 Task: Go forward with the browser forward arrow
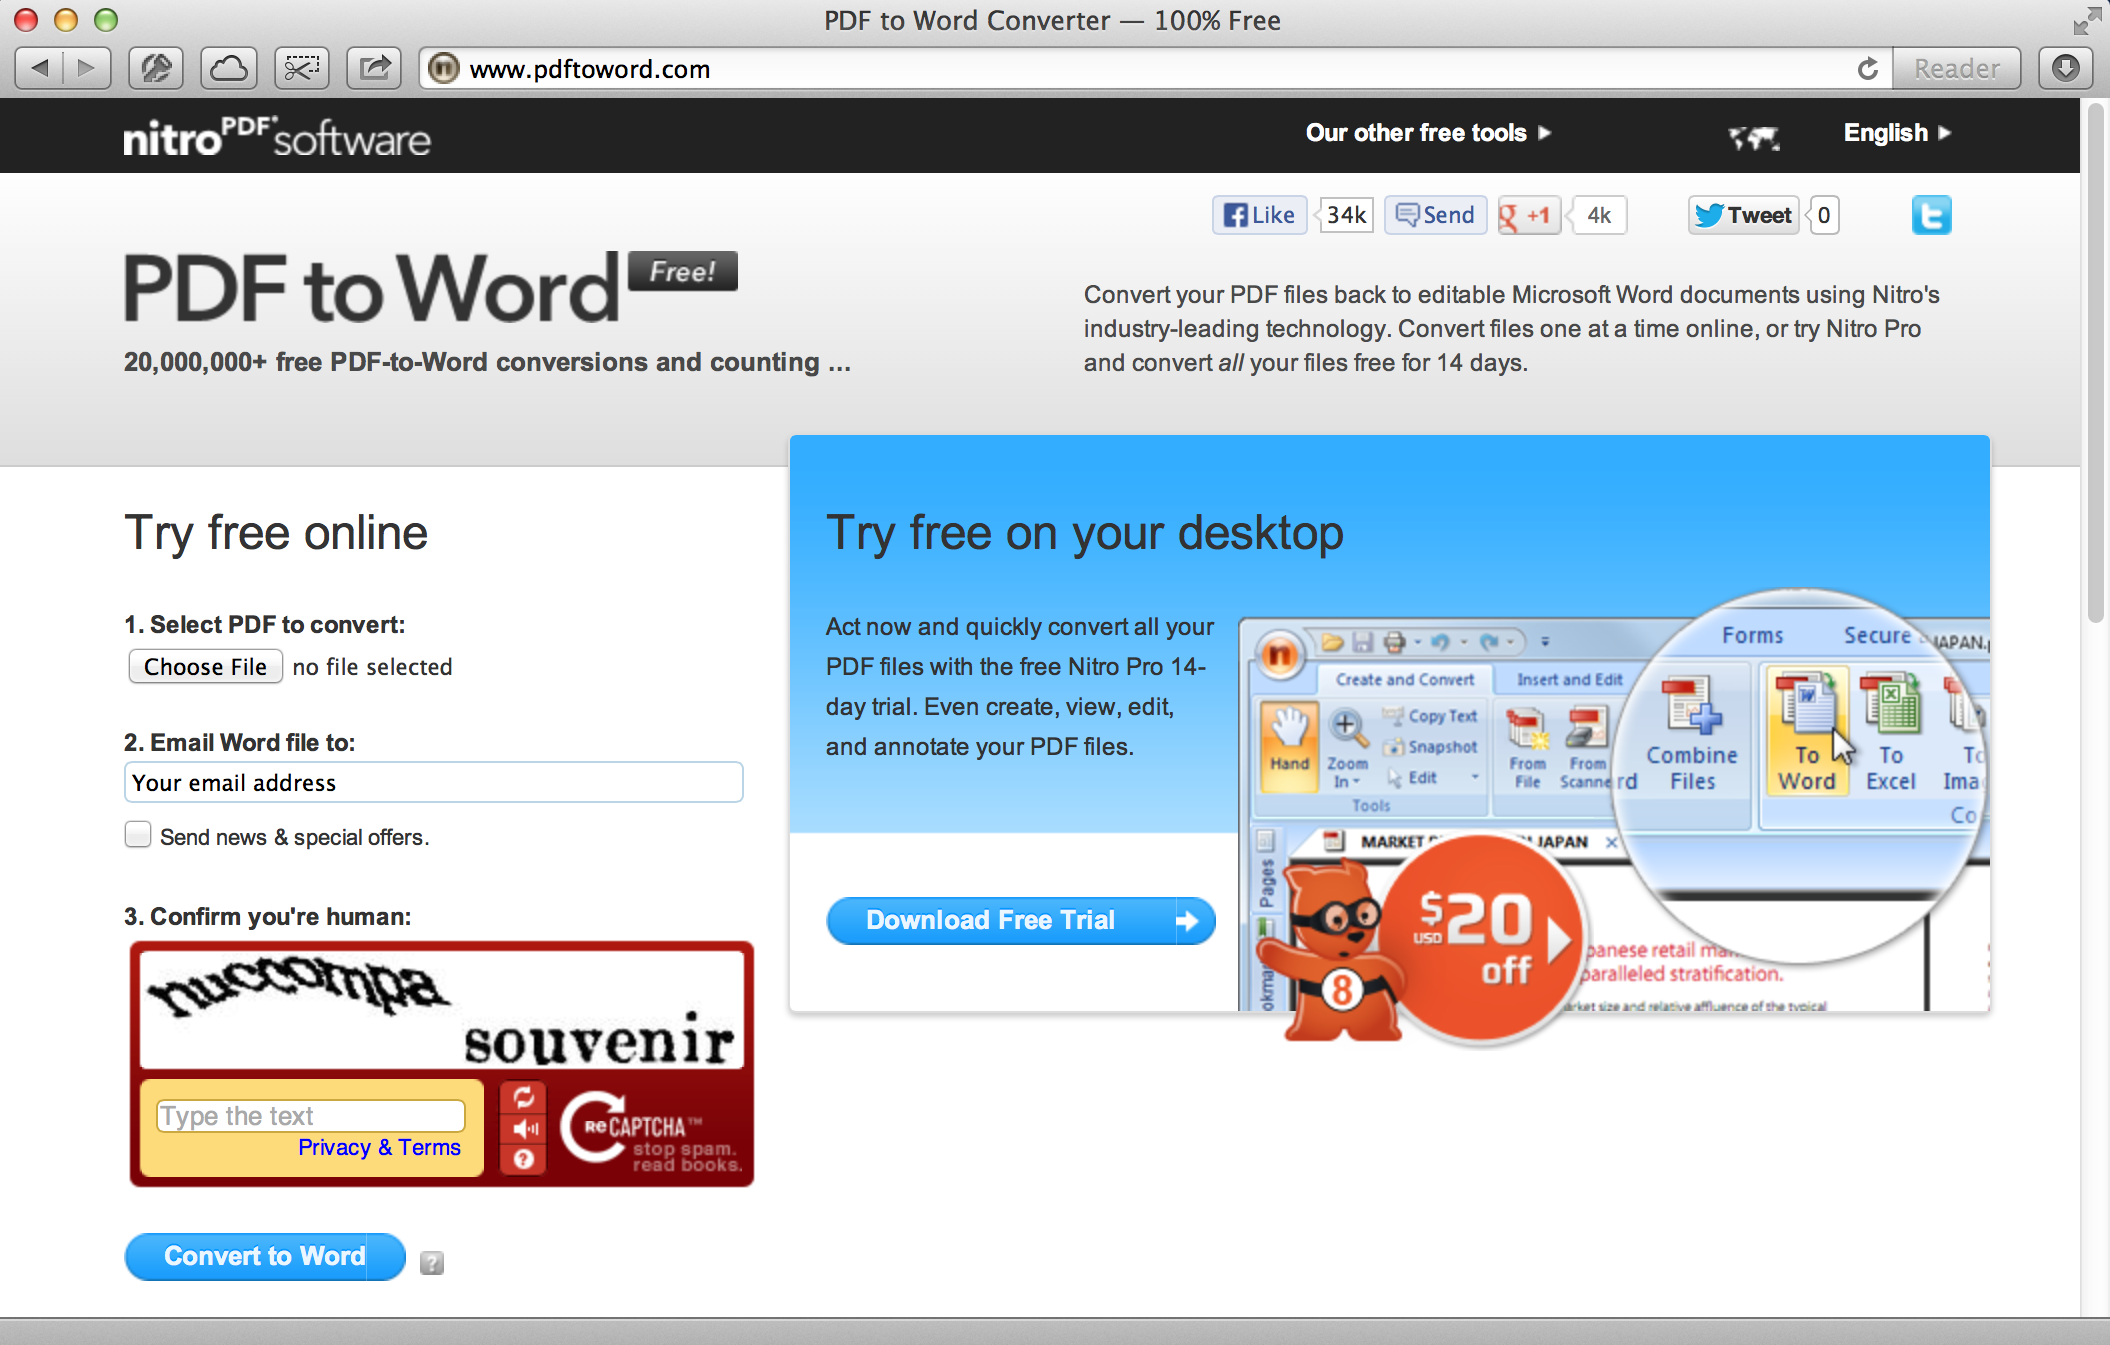point(87,68)
